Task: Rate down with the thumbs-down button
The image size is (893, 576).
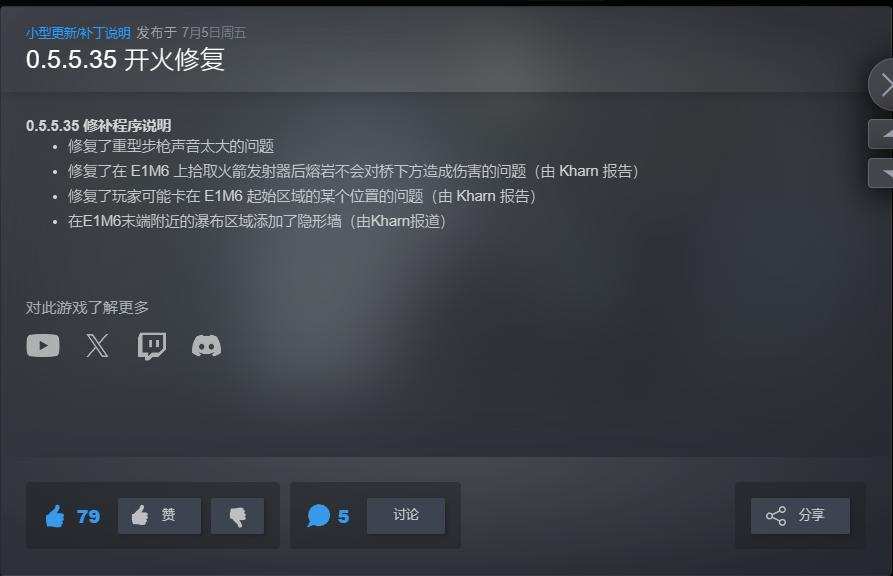Action: [x=237, y=516]
